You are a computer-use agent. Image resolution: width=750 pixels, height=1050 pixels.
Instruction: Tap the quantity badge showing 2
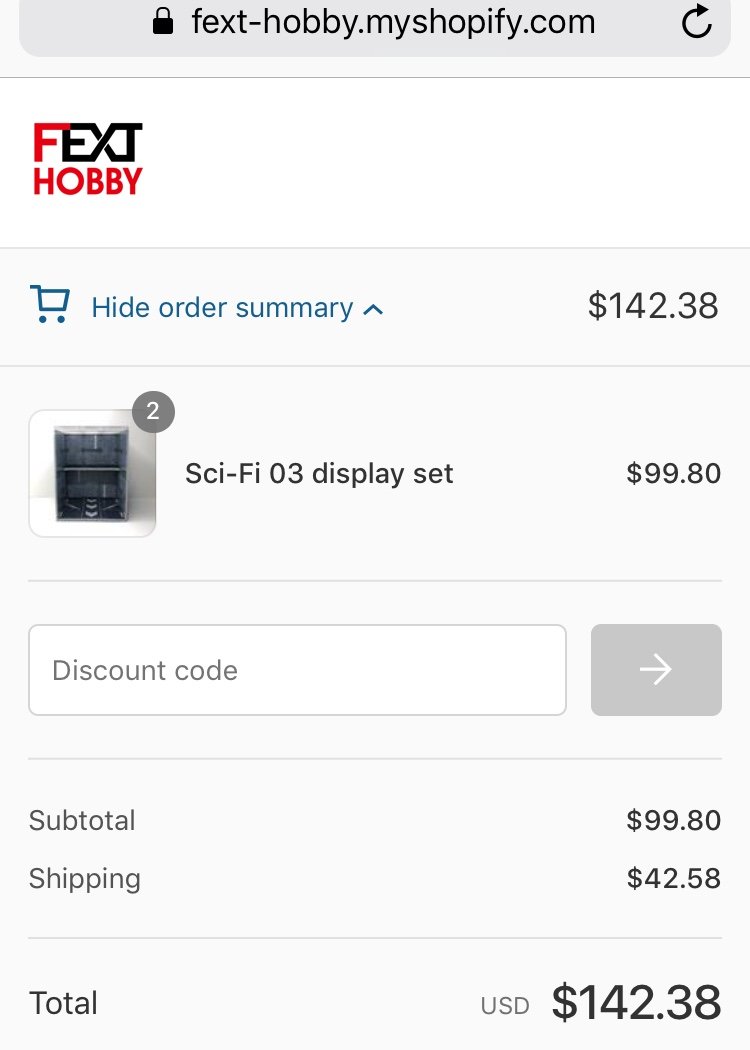153,411
